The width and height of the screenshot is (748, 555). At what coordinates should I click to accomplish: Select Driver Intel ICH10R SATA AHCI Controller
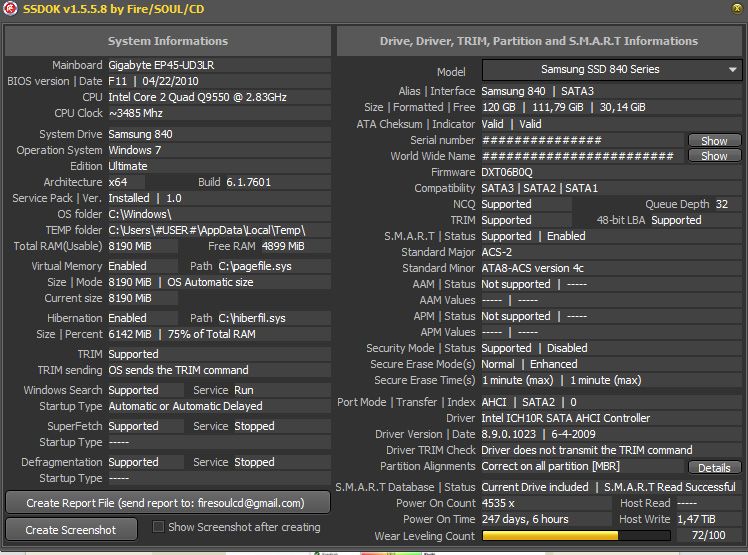pos(565,418)
